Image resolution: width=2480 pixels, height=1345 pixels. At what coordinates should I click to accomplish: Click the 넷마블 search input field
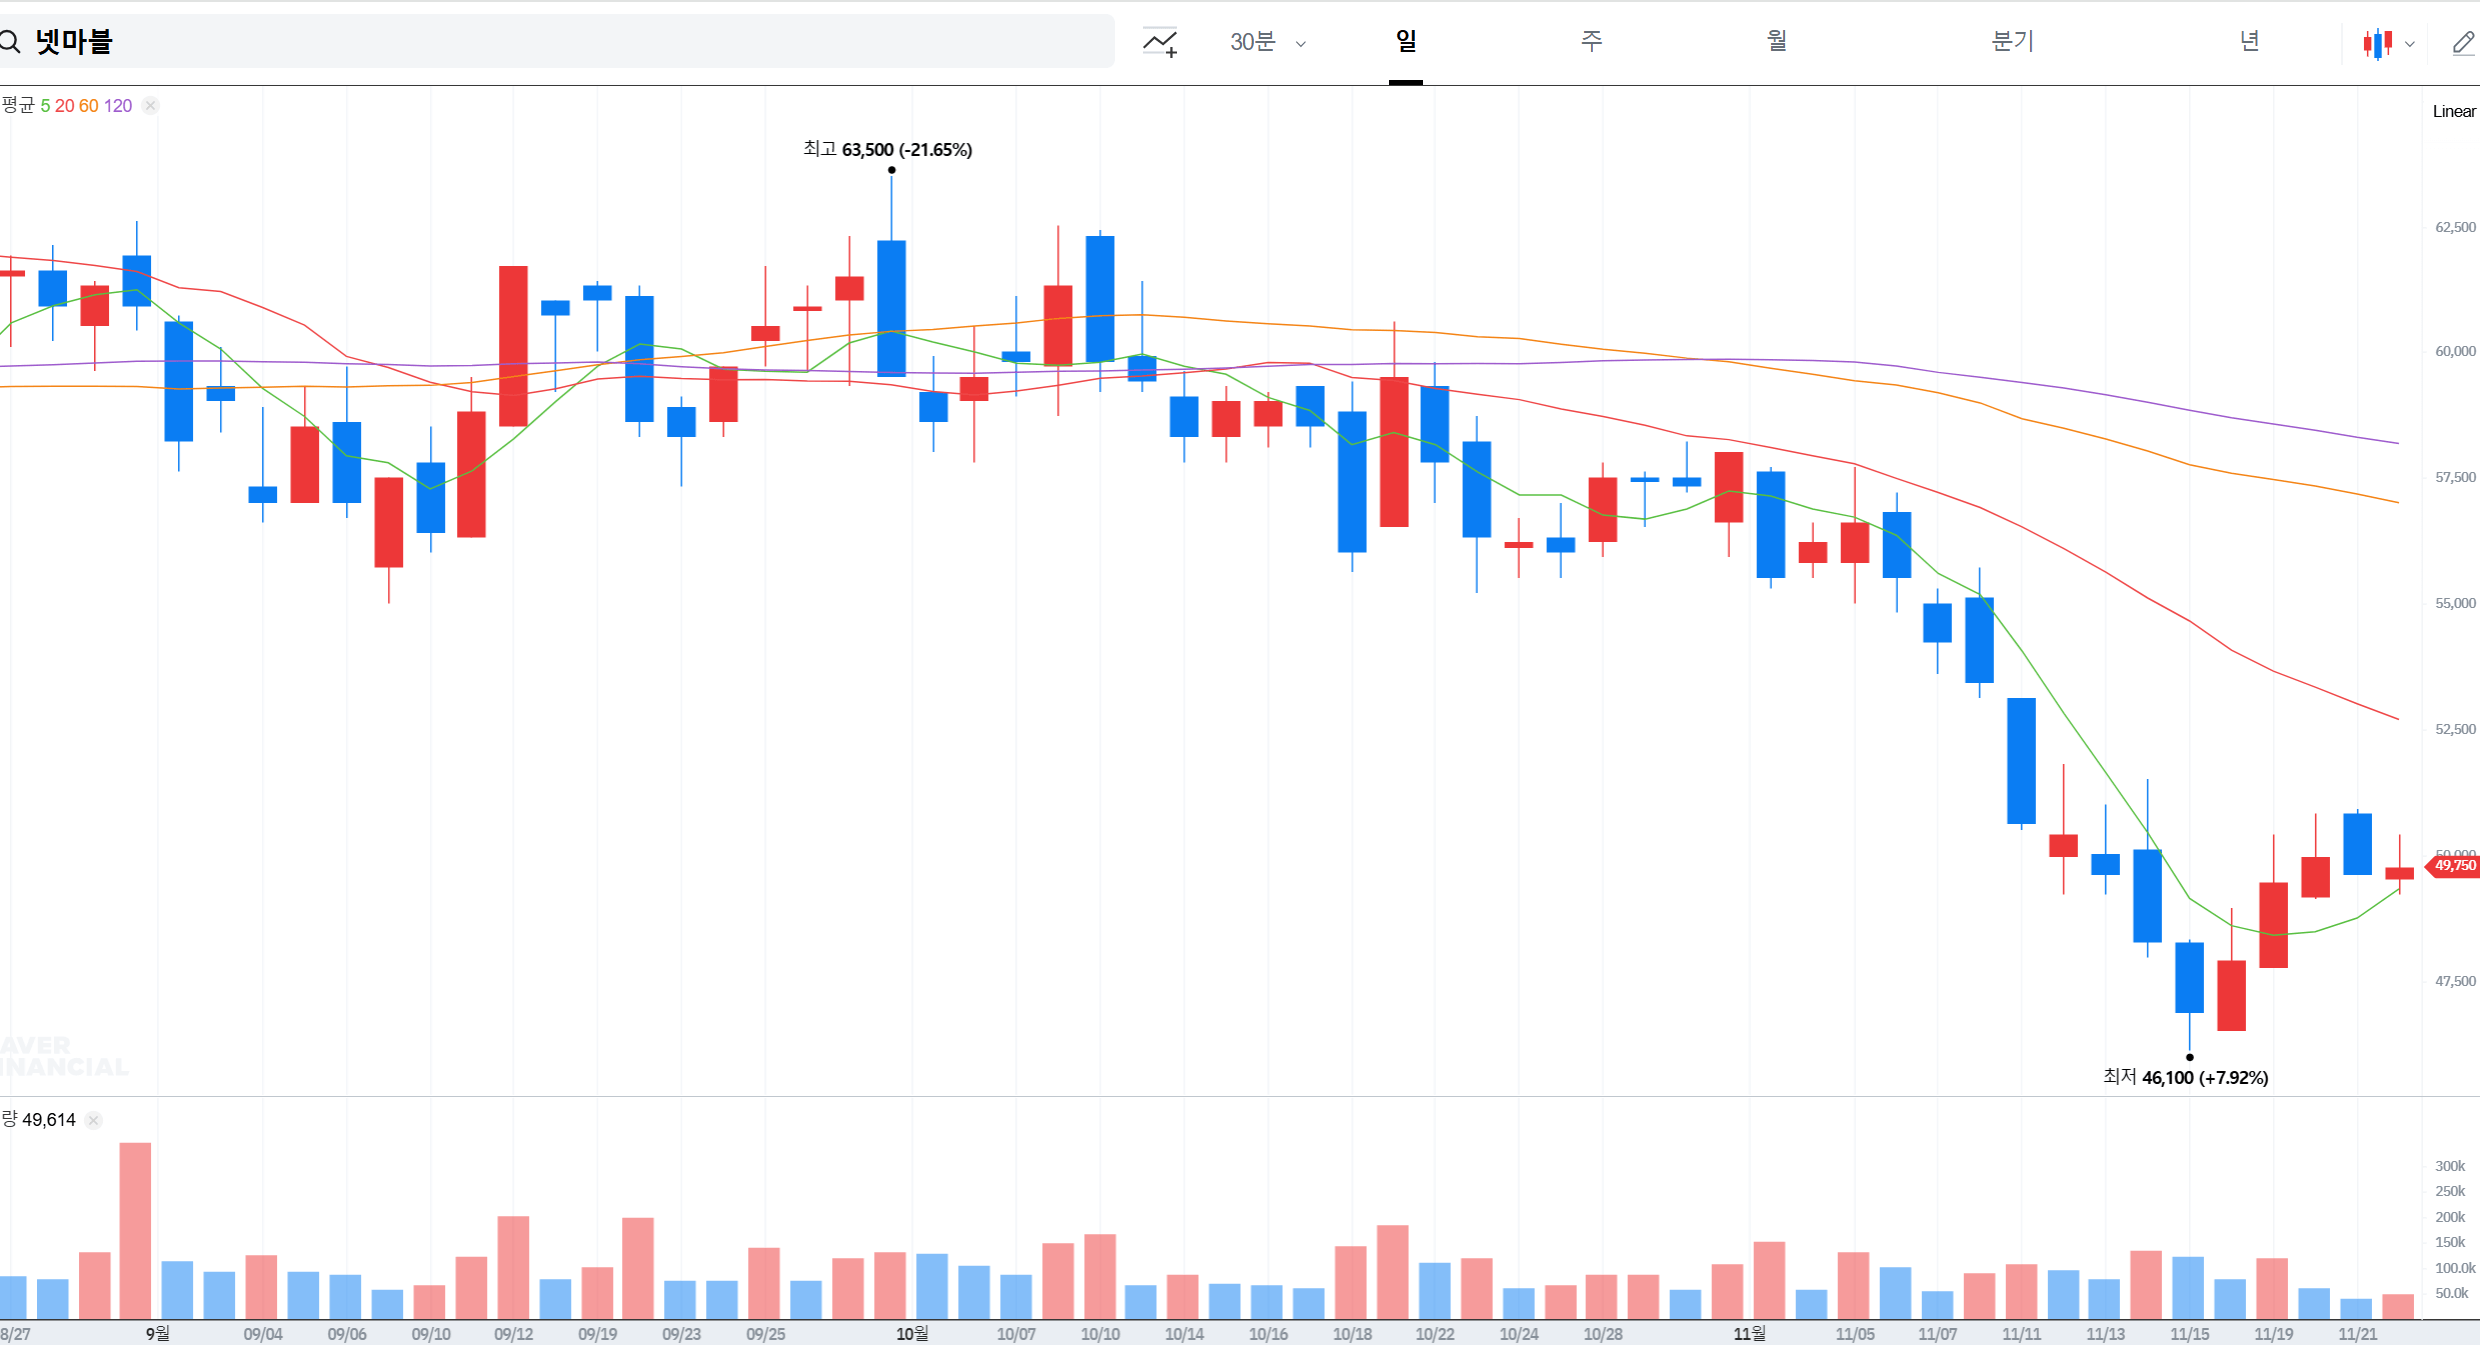click(560, 42)
